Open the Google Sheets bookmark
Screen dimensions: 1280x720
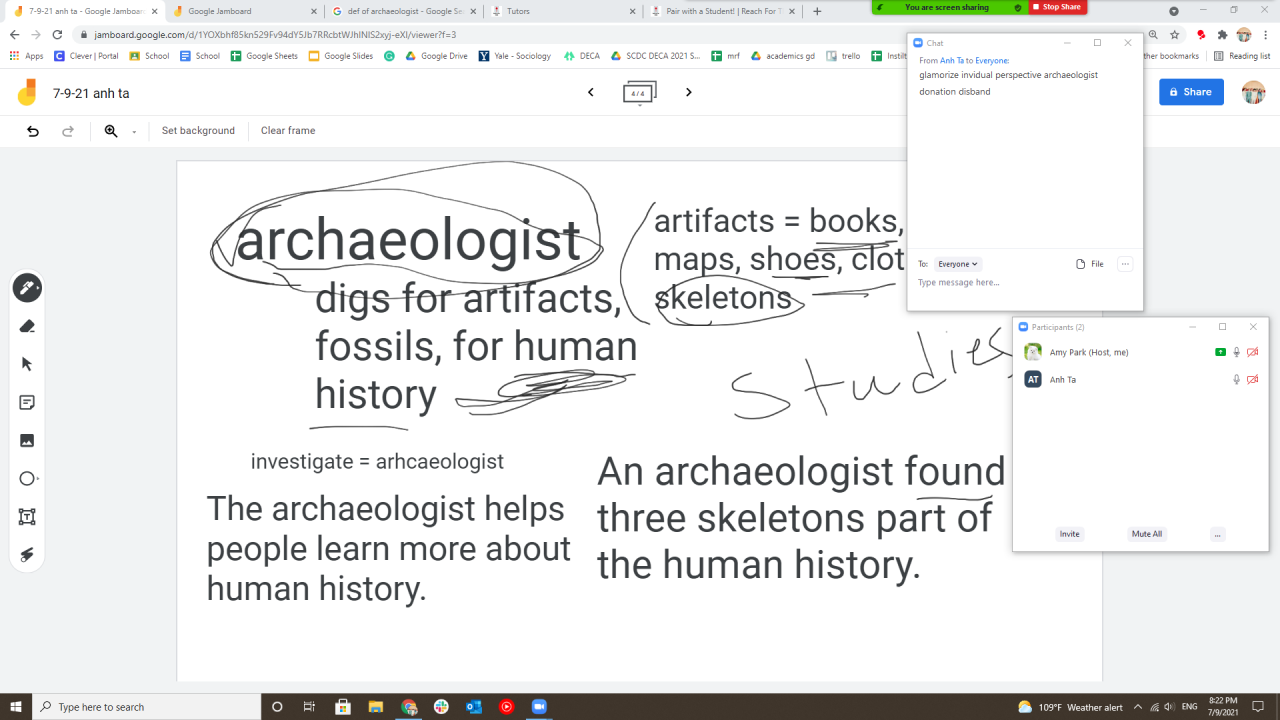[264, 56]
